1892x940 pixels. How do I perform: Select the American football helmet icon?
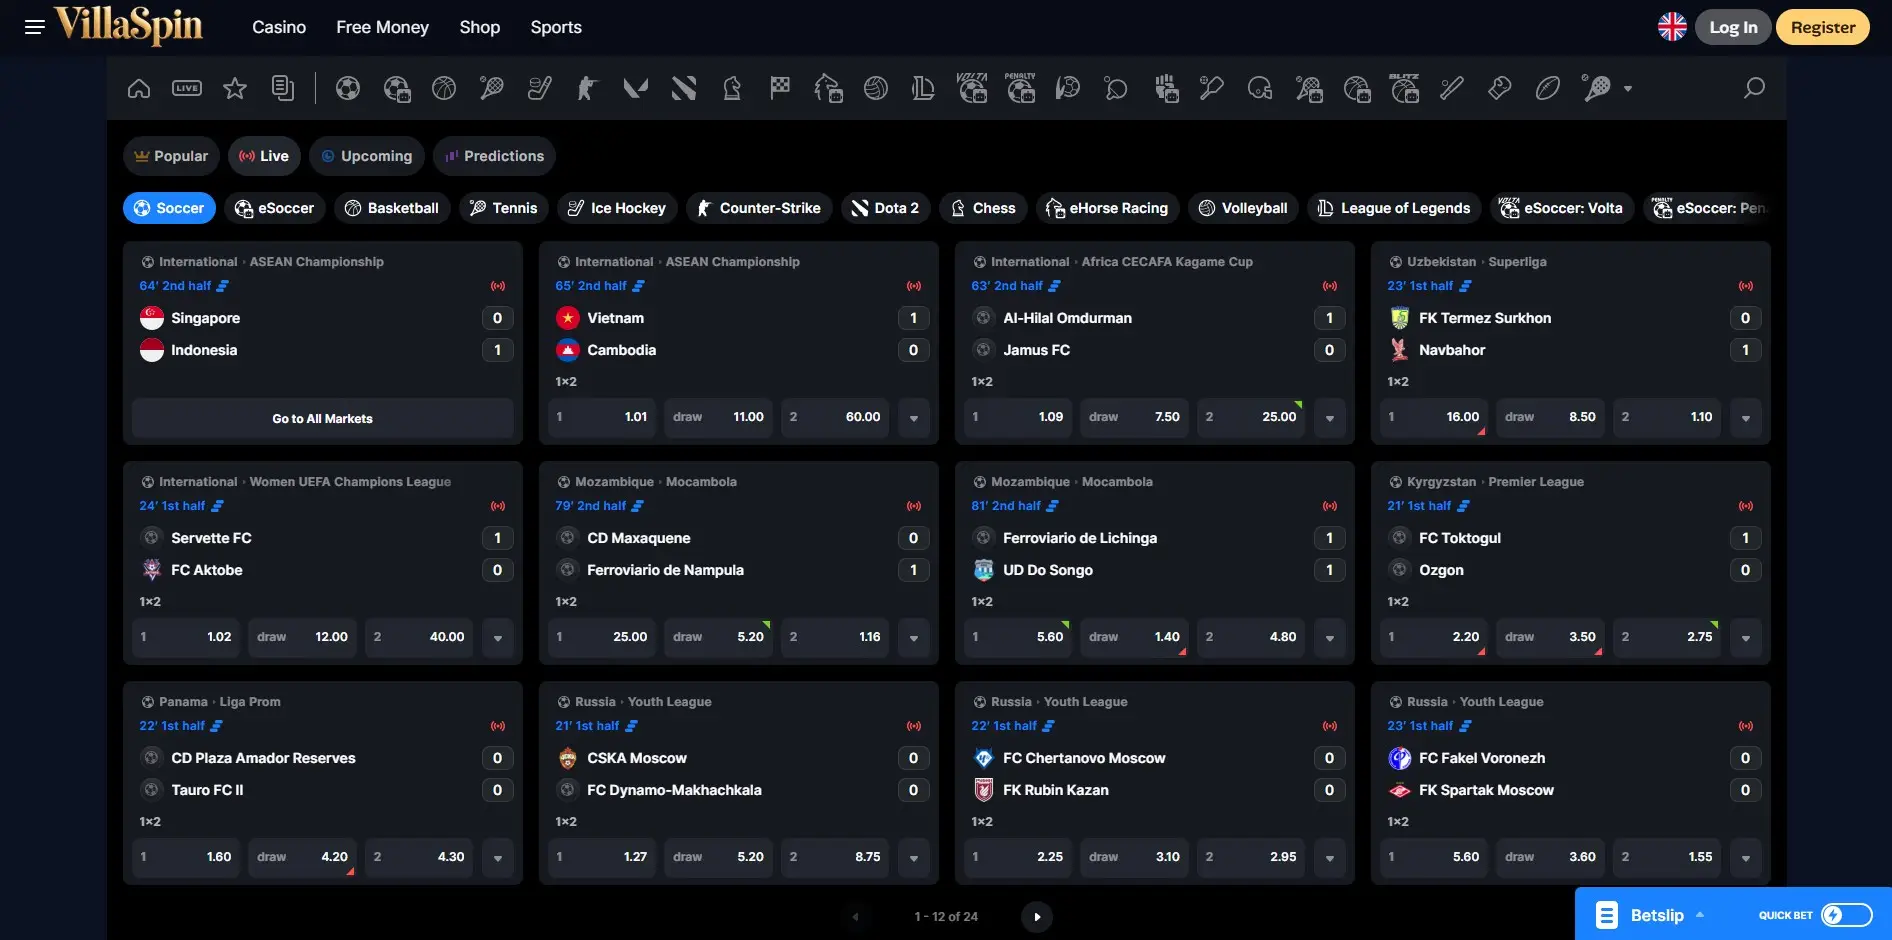1260,88
